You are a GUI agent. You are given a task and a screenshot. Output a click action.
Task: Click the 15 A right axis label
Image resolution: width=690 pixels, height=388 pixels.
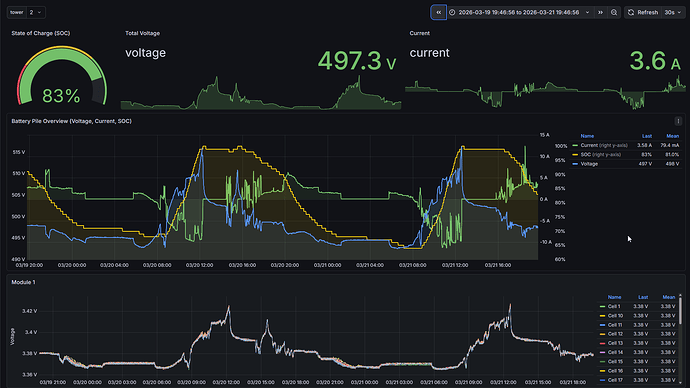click(545, 135)
